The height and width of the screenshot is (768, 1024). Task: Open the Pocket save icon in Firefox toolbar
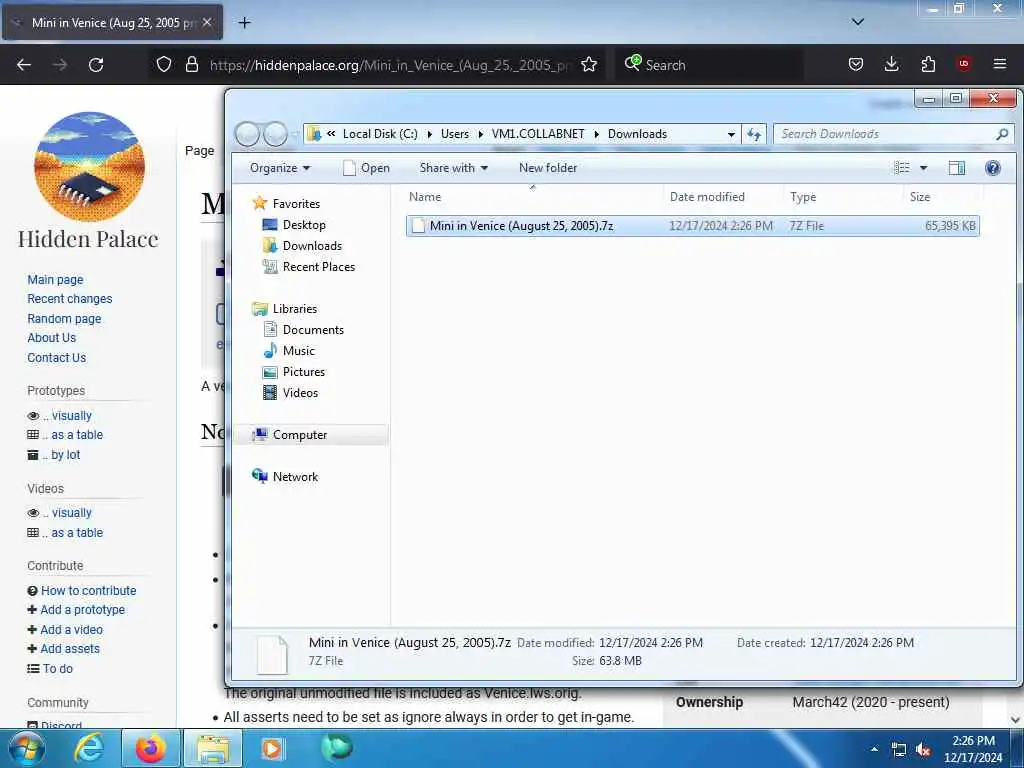[856, 64]
